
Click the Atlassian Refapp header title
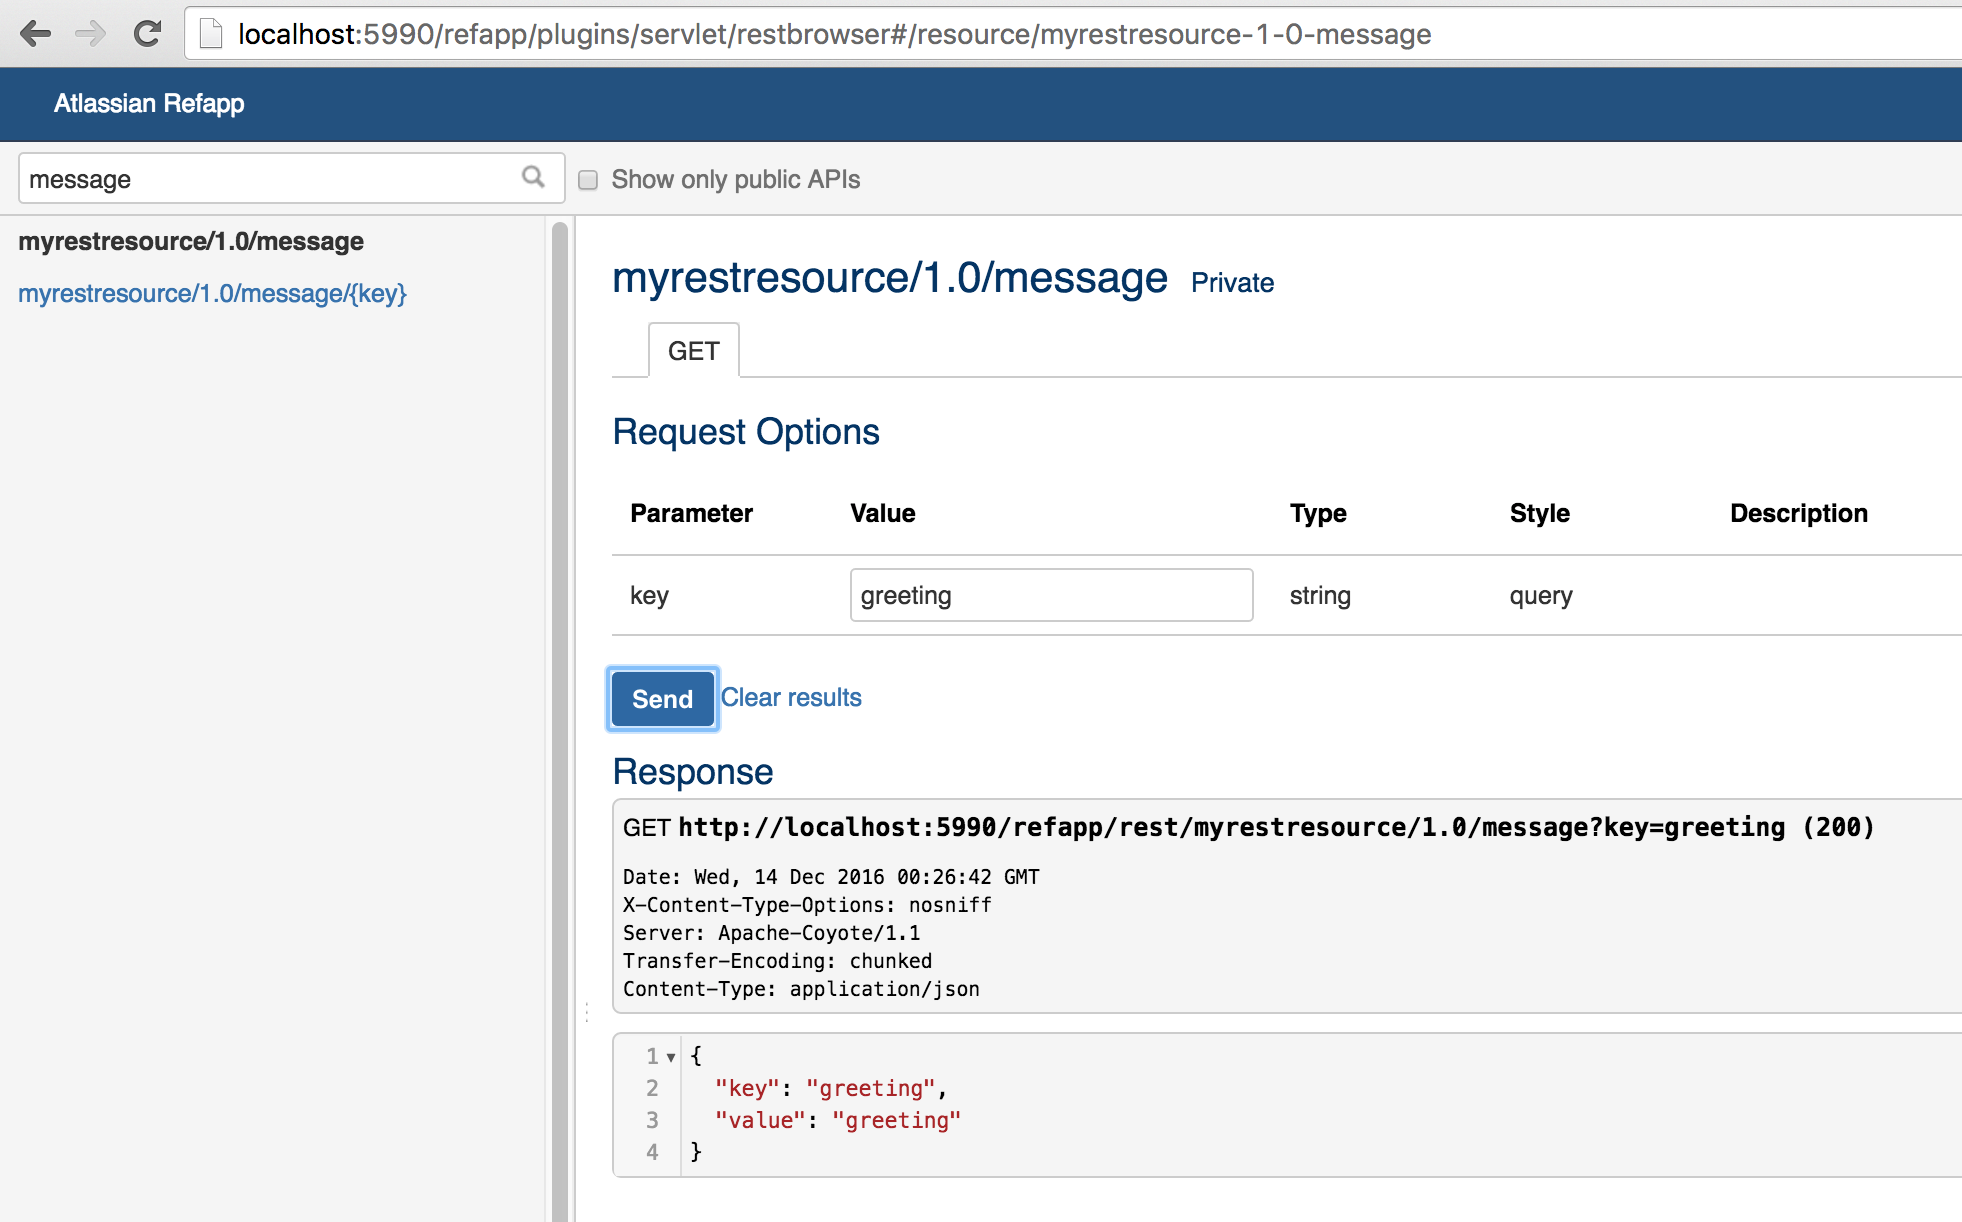coord(149,103)
